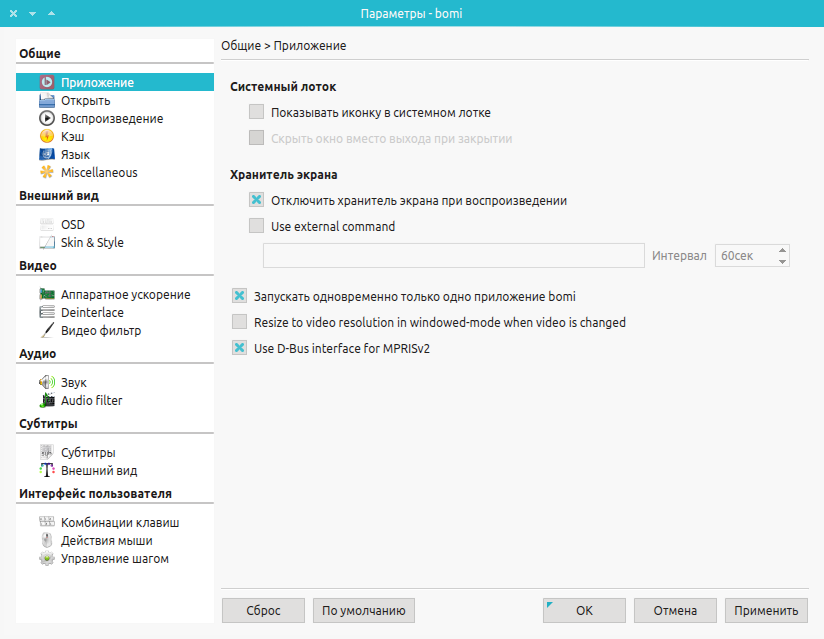Viewport: 824px width, 639px height.
Task: Click the OSD icon
Action: click(x=47, y=224)
